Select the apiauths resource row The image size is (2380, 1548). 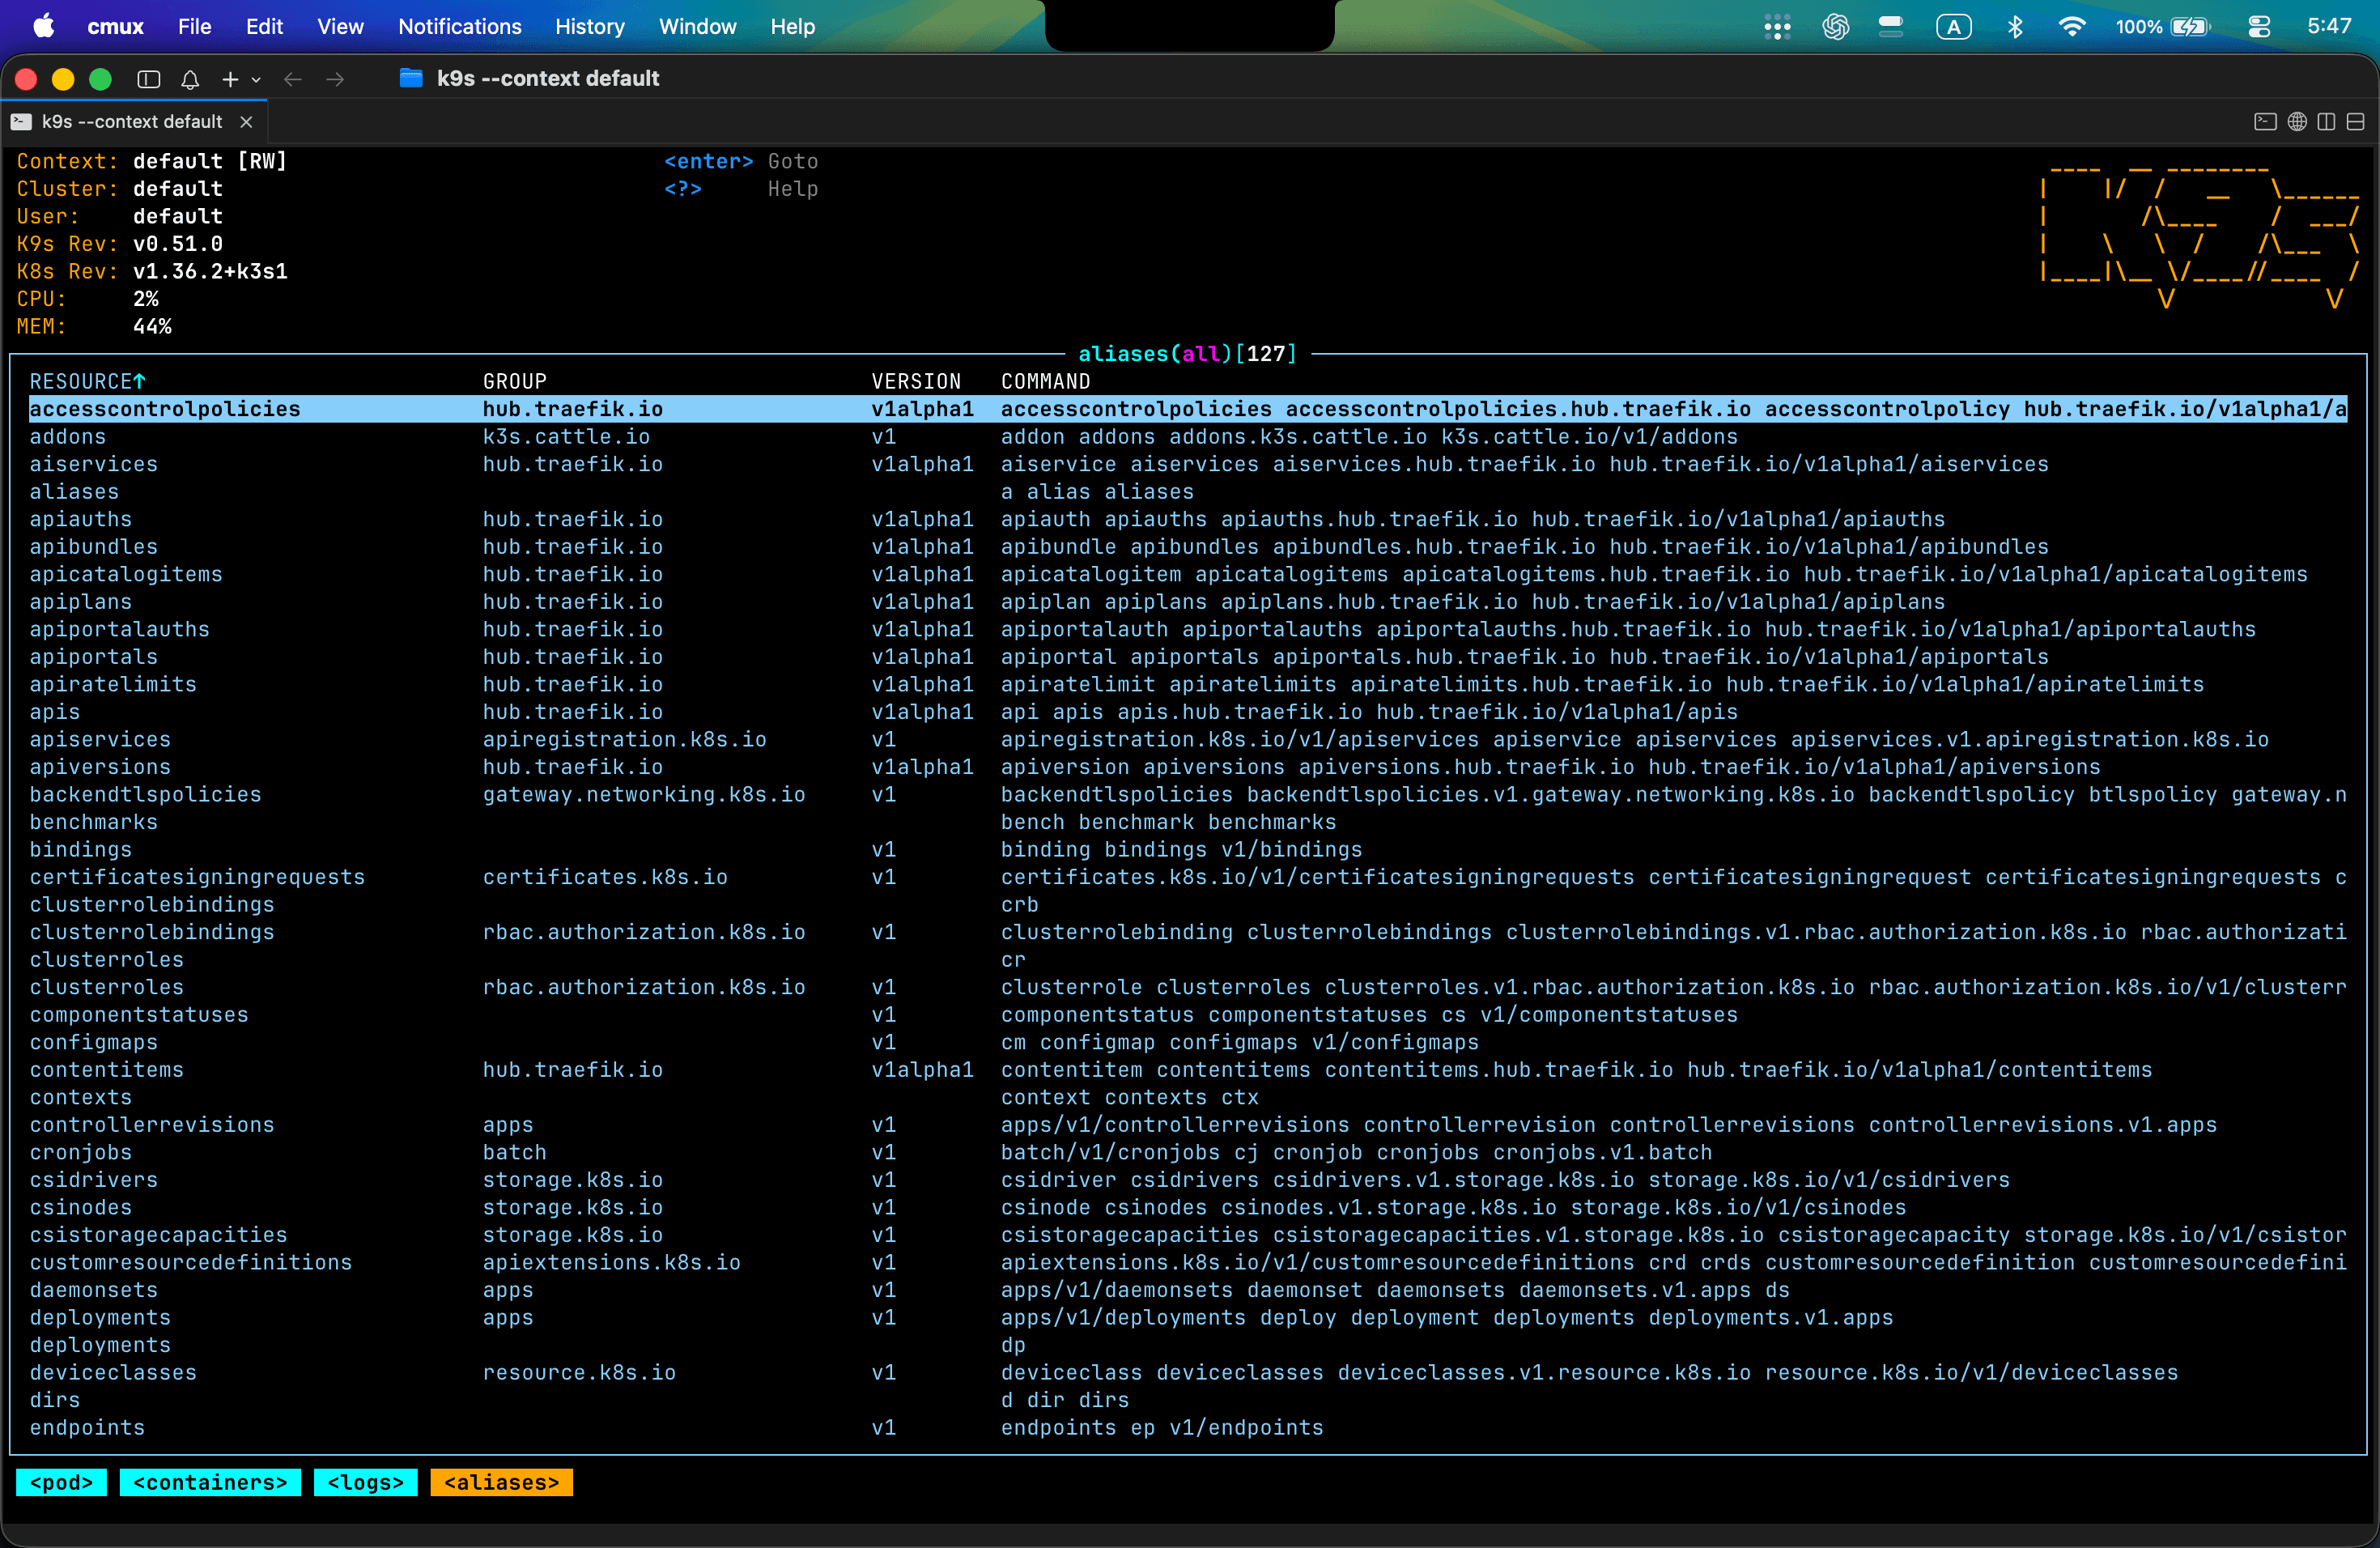click(1188, 519)
